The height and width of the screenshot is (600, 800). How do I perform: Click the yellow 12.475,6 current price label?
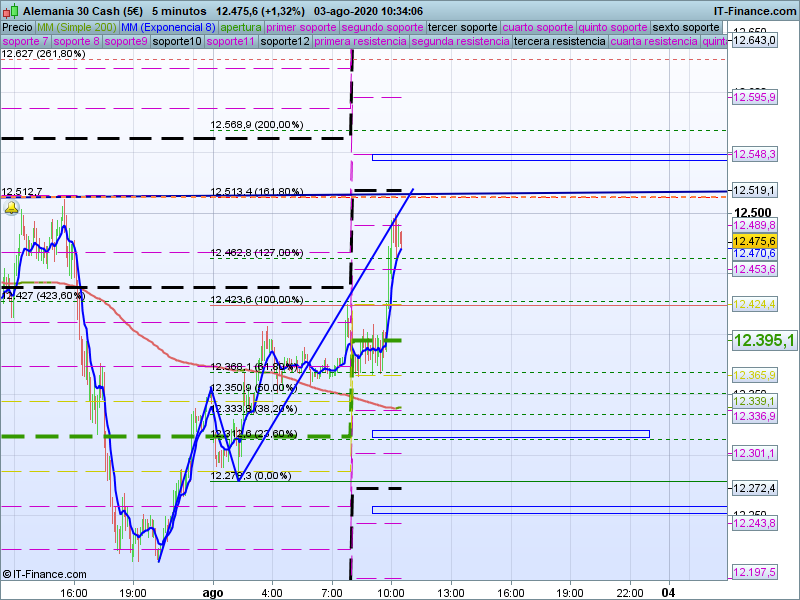tap(754, 241)
